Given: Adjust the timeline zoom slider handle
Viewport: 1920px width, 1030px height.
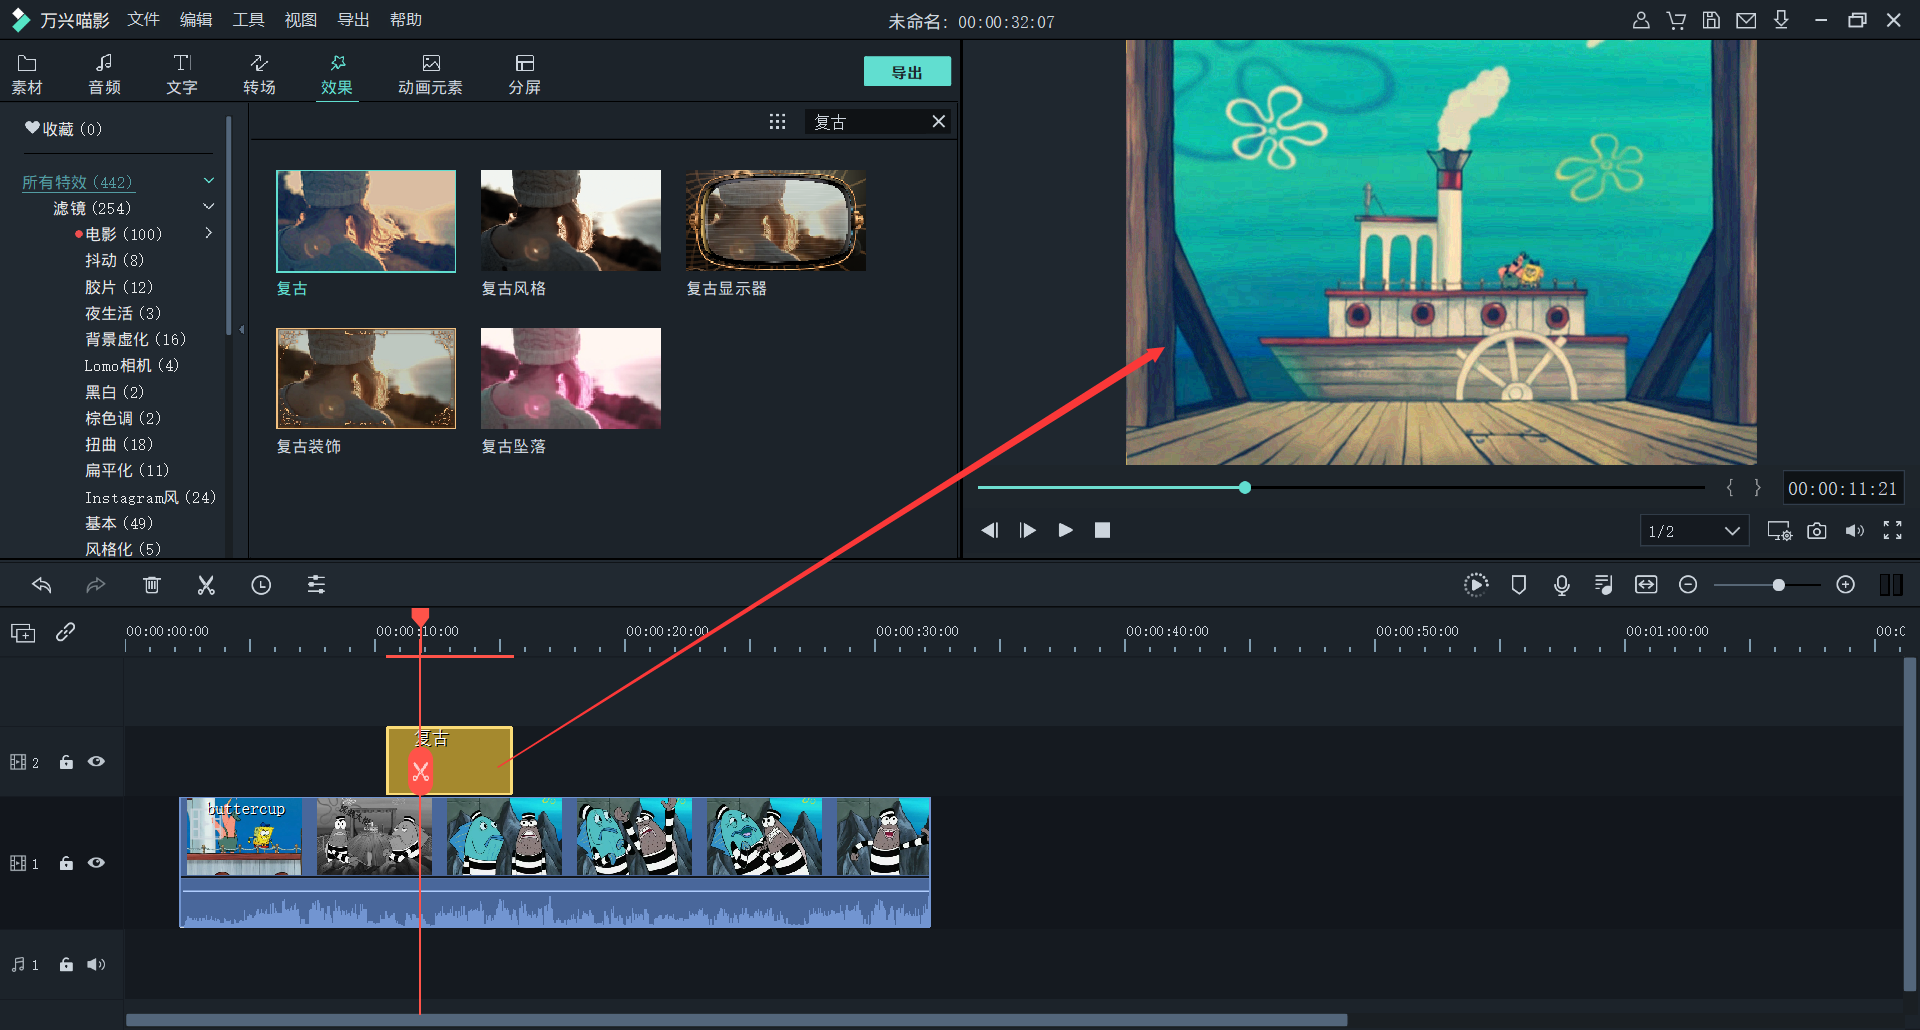Looking at the screenshot, I should click(x=1778, y=585).
